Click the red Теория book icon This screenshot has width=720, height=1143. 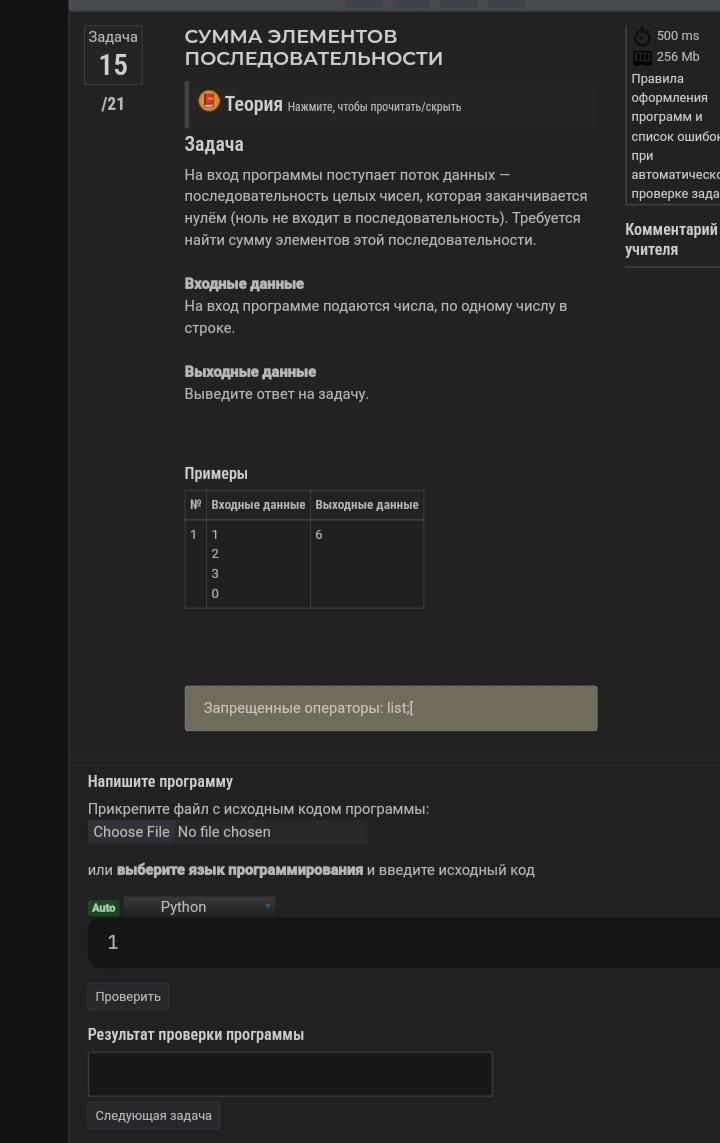point(209,101)
